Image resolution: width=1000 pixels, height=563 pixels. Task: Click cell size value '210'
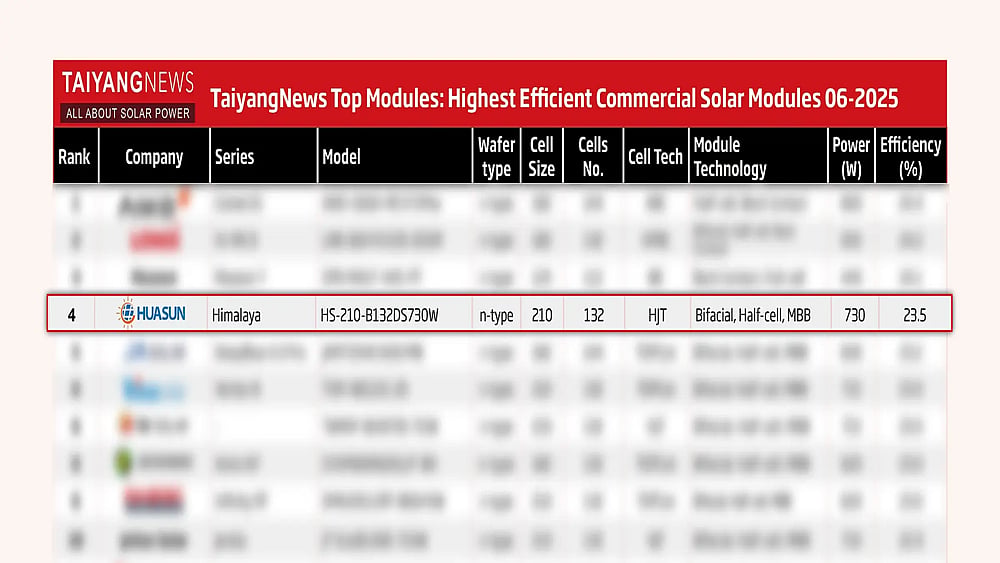tap(541, 315)
